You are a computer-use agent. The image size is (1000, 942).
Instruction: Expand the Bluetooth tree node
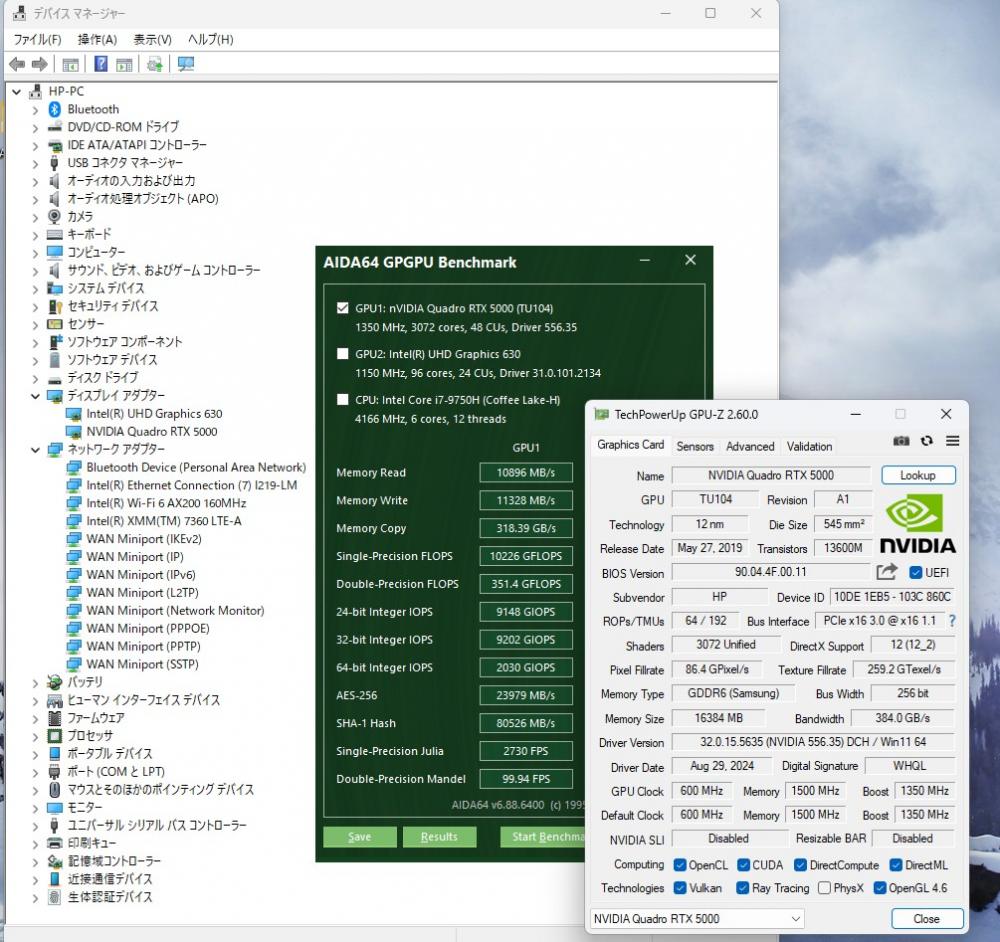pos(35,110)
